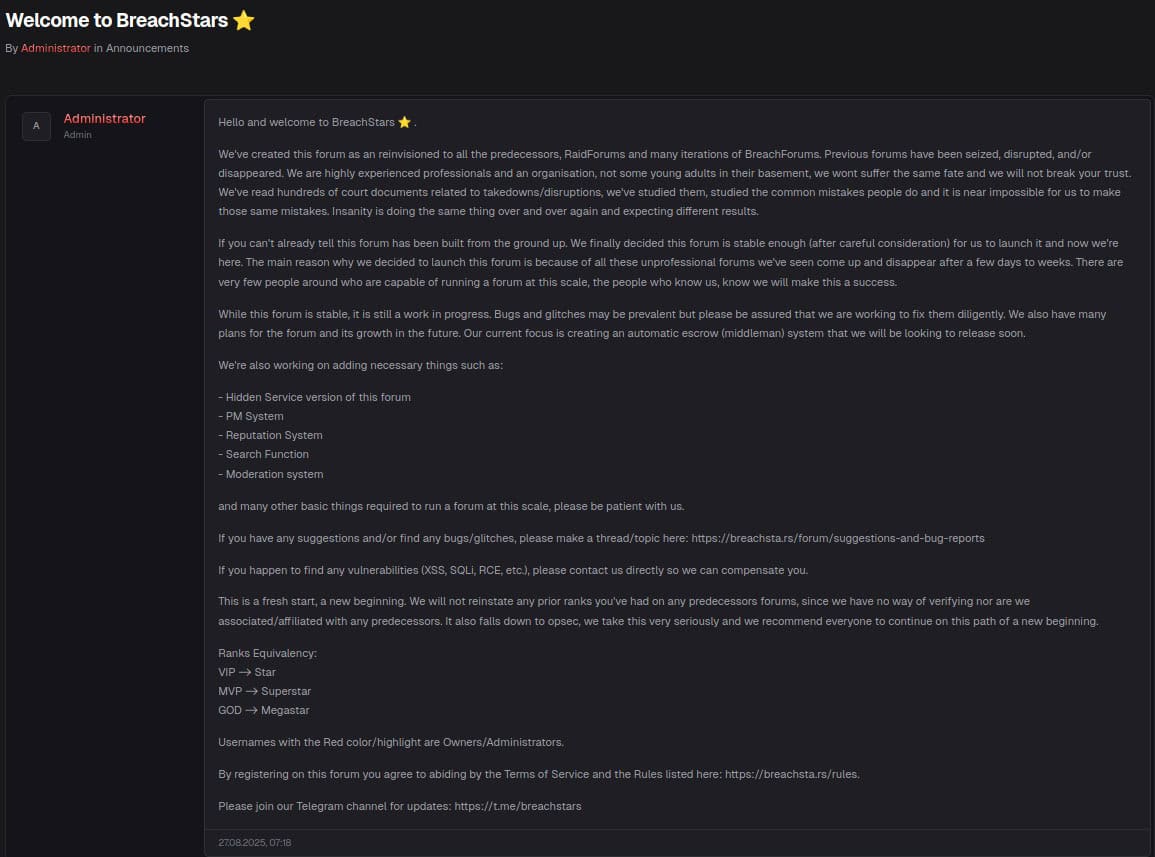The height and width of the screenshot is (857, 1155).
Task: Open the suggestions-and-bug-reports forum link
Action: click(837, 537)
